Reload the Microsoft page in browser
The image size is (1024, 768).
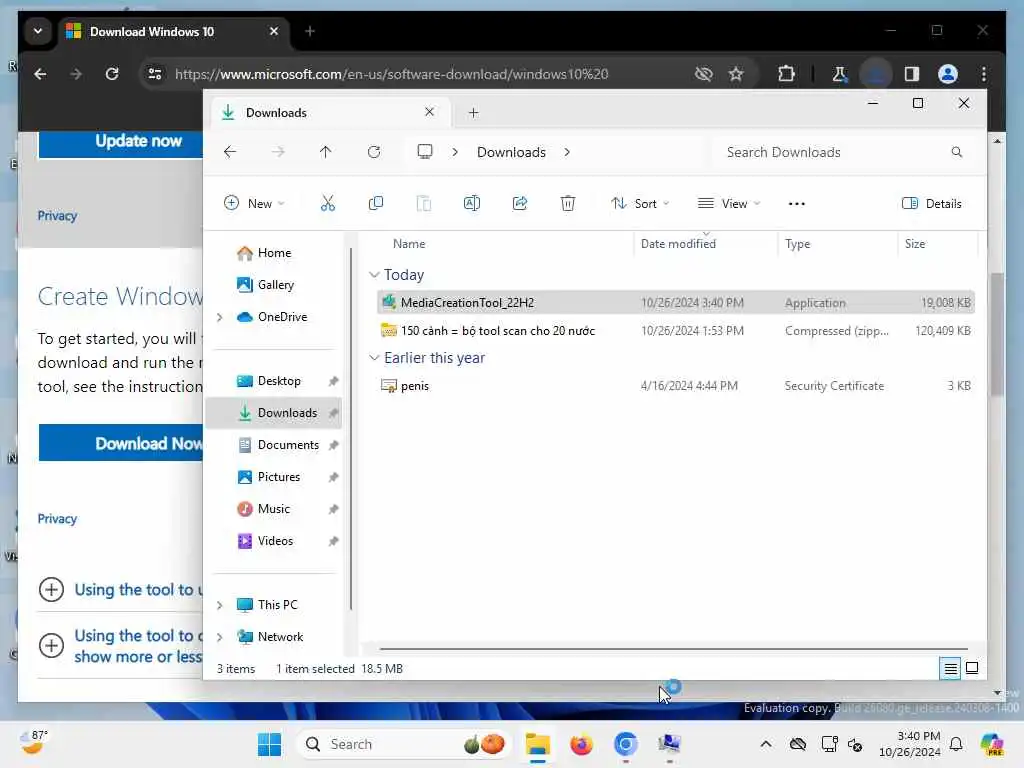(112, 74)
